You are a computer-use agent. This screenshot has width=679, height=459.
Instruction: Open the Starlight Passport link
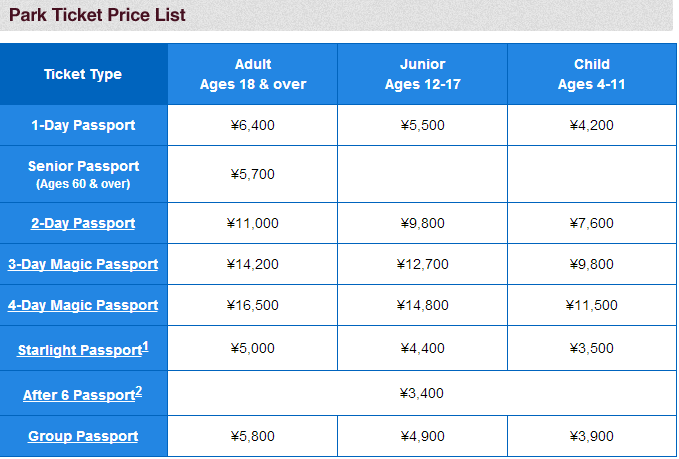(x=79, y=351)
